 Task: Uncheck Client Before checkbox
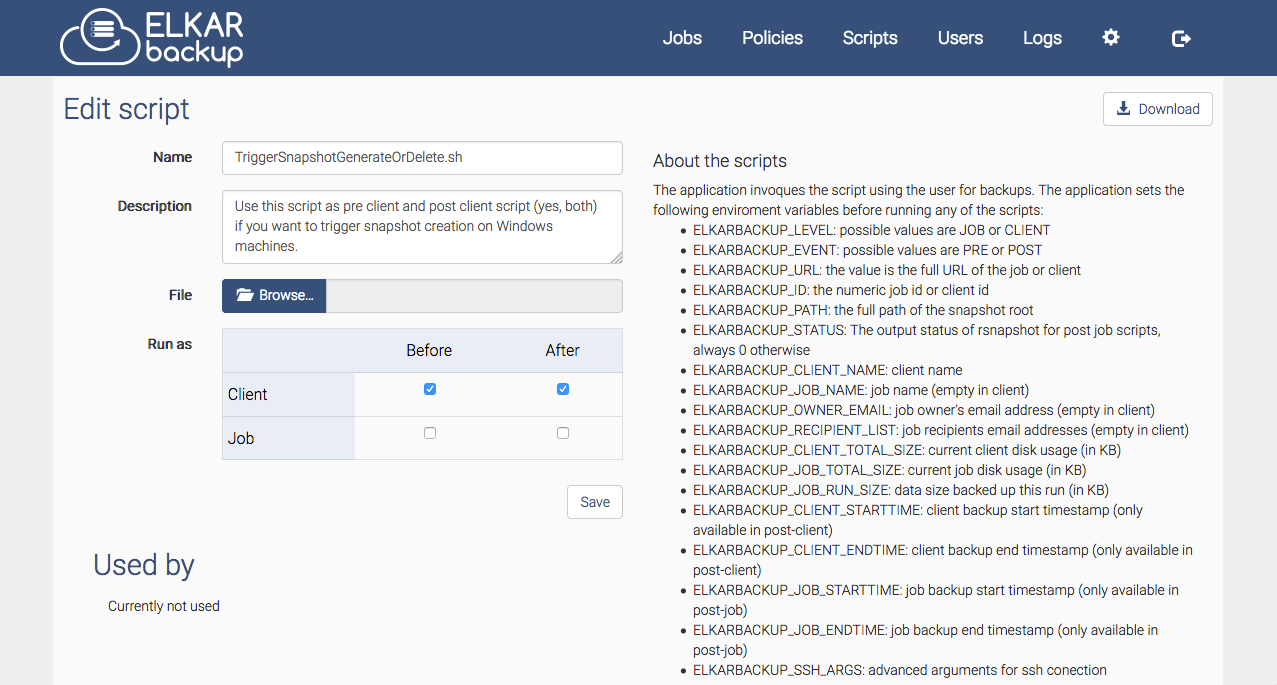(x=430, y=389)
